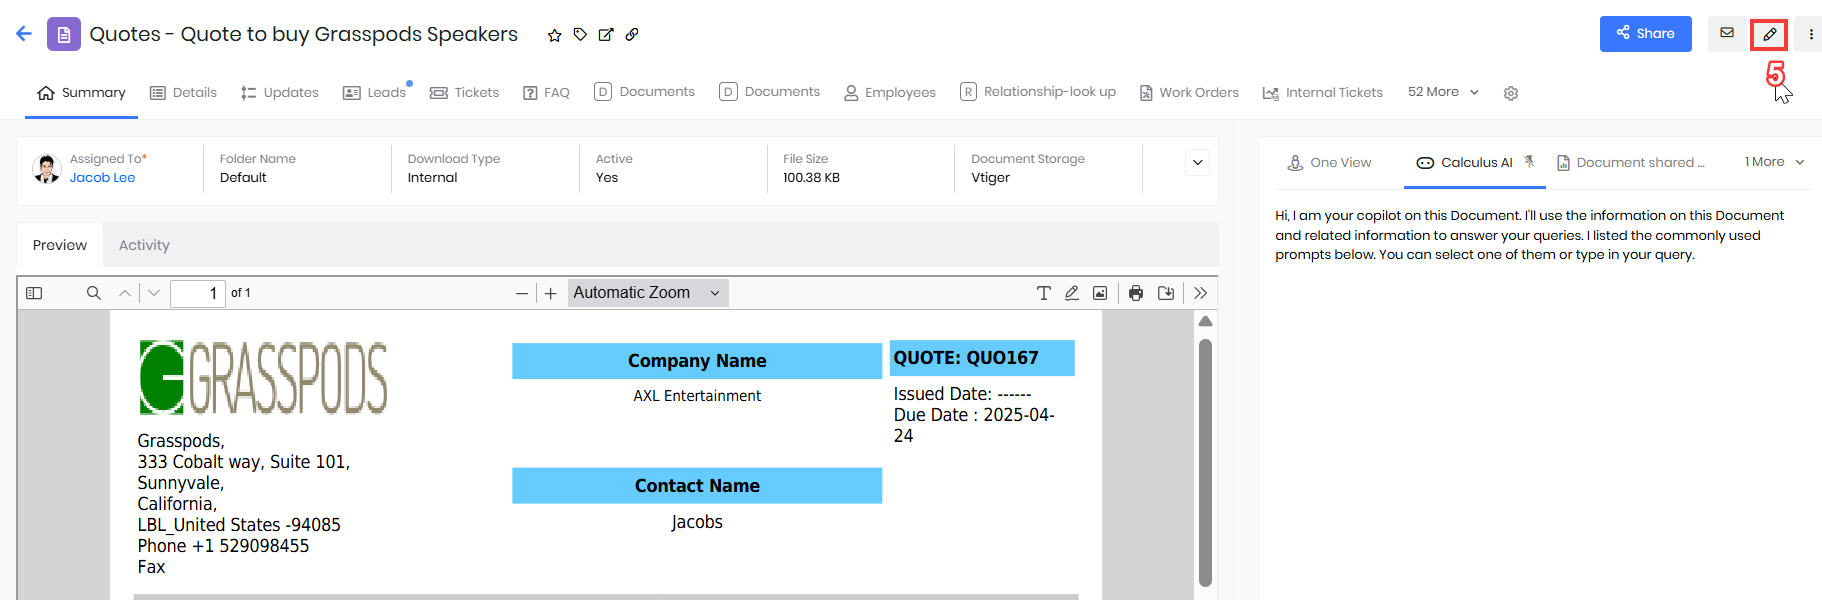Open the first Documents tab

tap(644, 92)
